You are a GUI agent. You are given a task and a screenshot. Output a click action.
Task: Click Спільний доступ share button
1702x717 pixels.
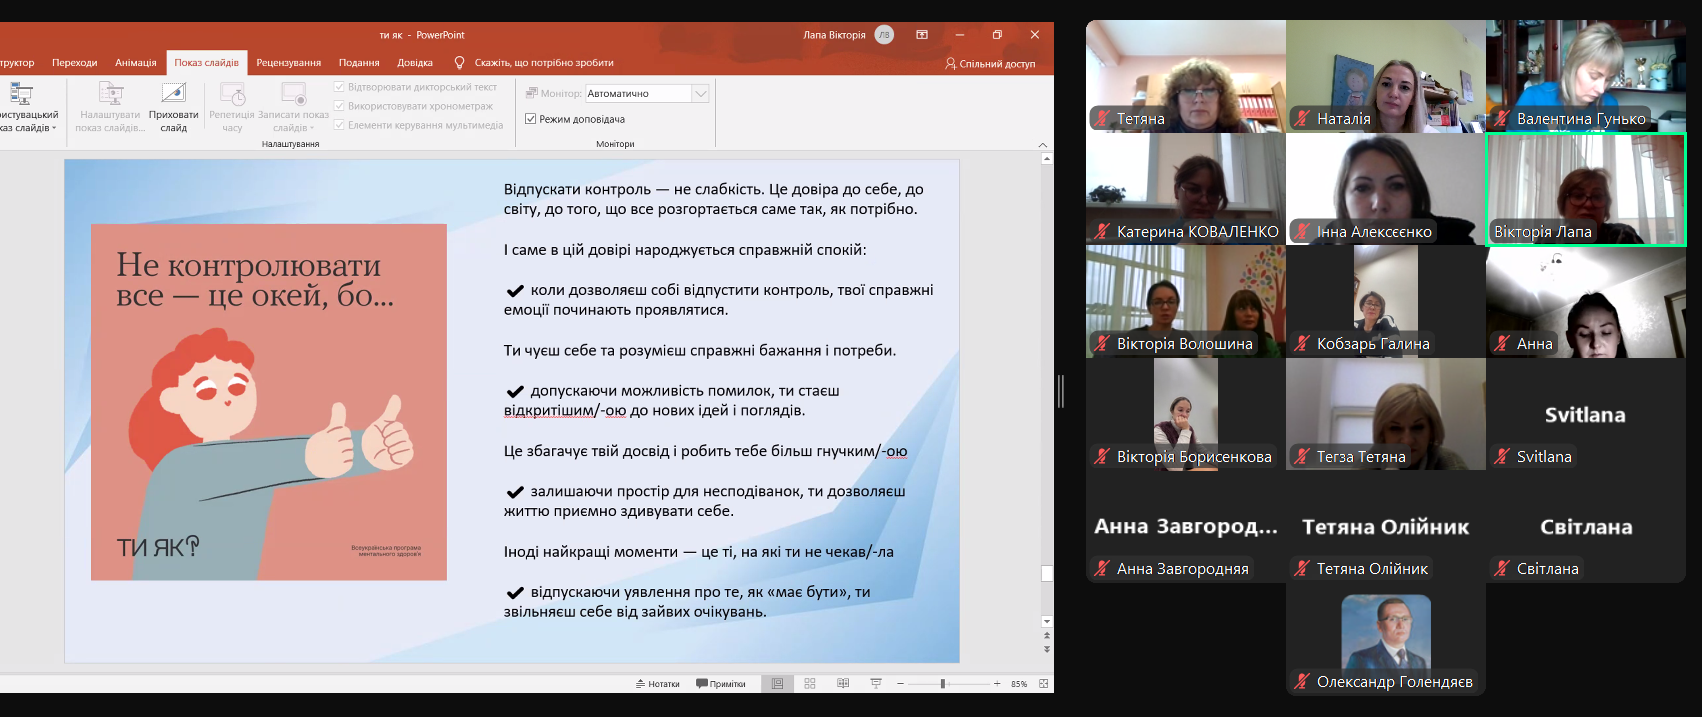click(990, 63)
